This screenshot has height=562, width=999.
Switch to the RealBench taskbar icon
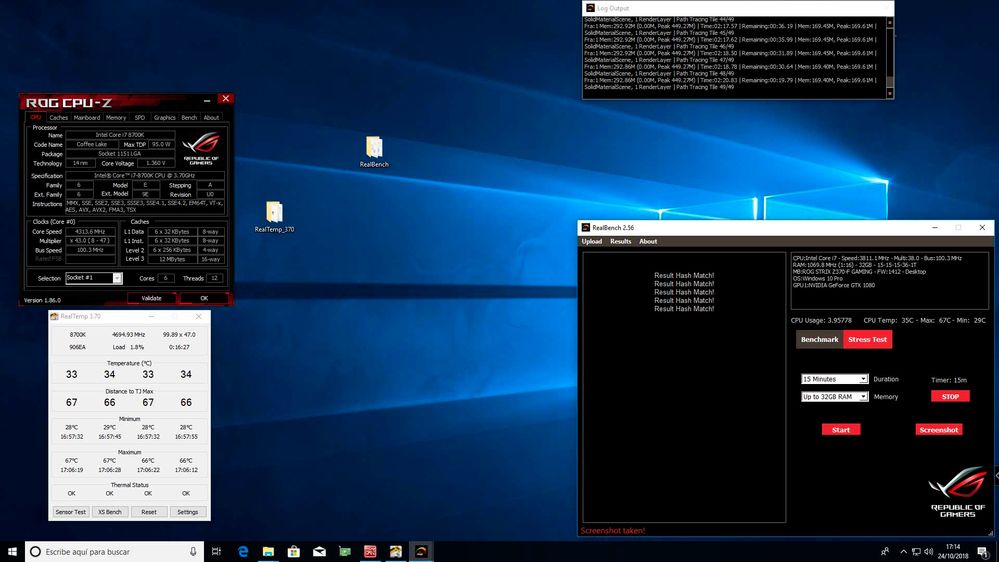(421, 551)
